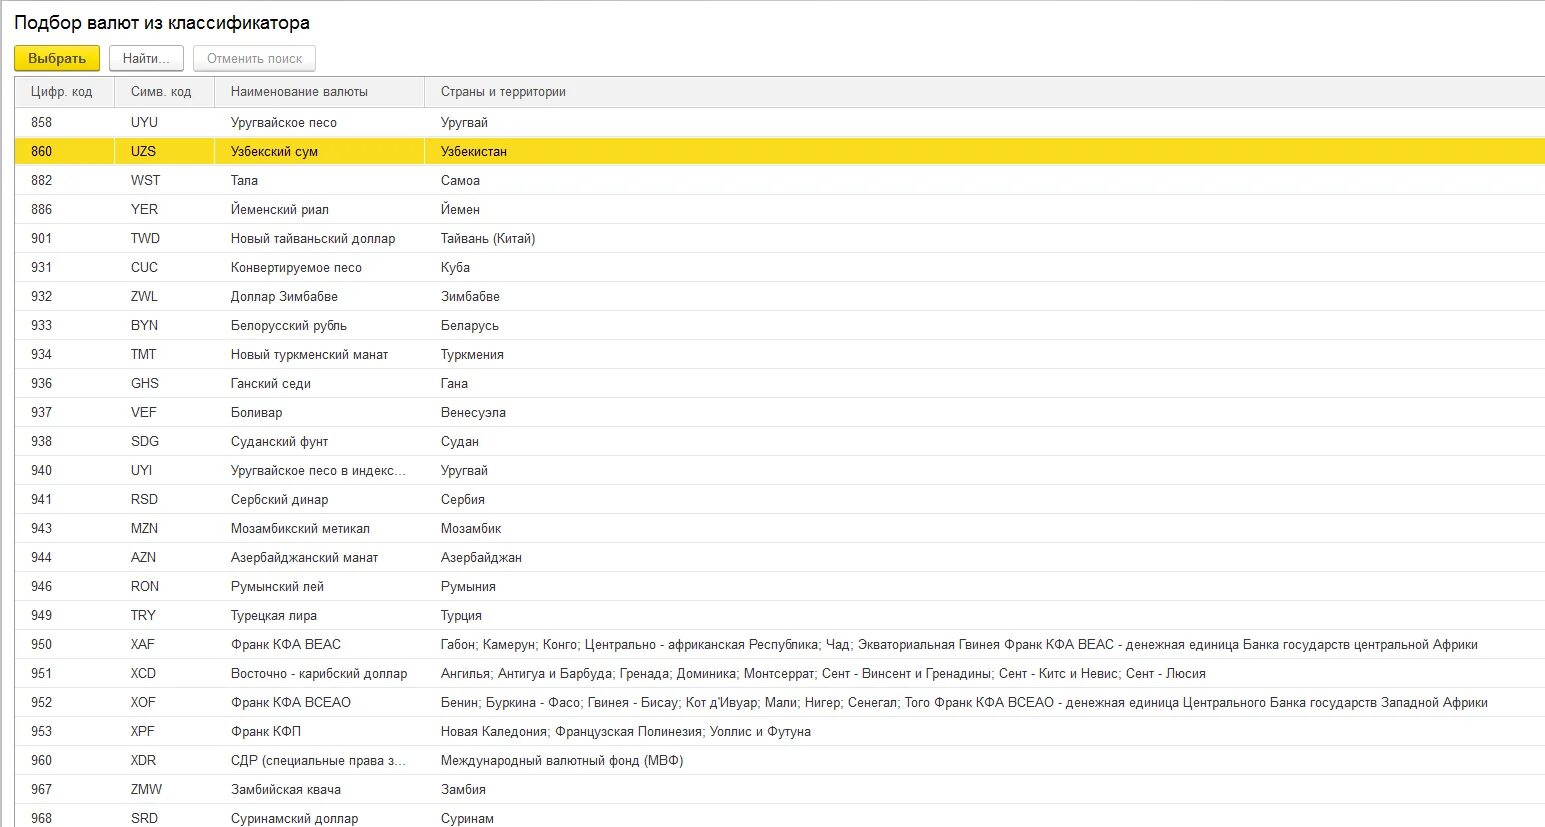The height and width of the screenshot is (827, 1545).
Task: Select the Замбийская квача row
Action: click(x=780, y=789)
